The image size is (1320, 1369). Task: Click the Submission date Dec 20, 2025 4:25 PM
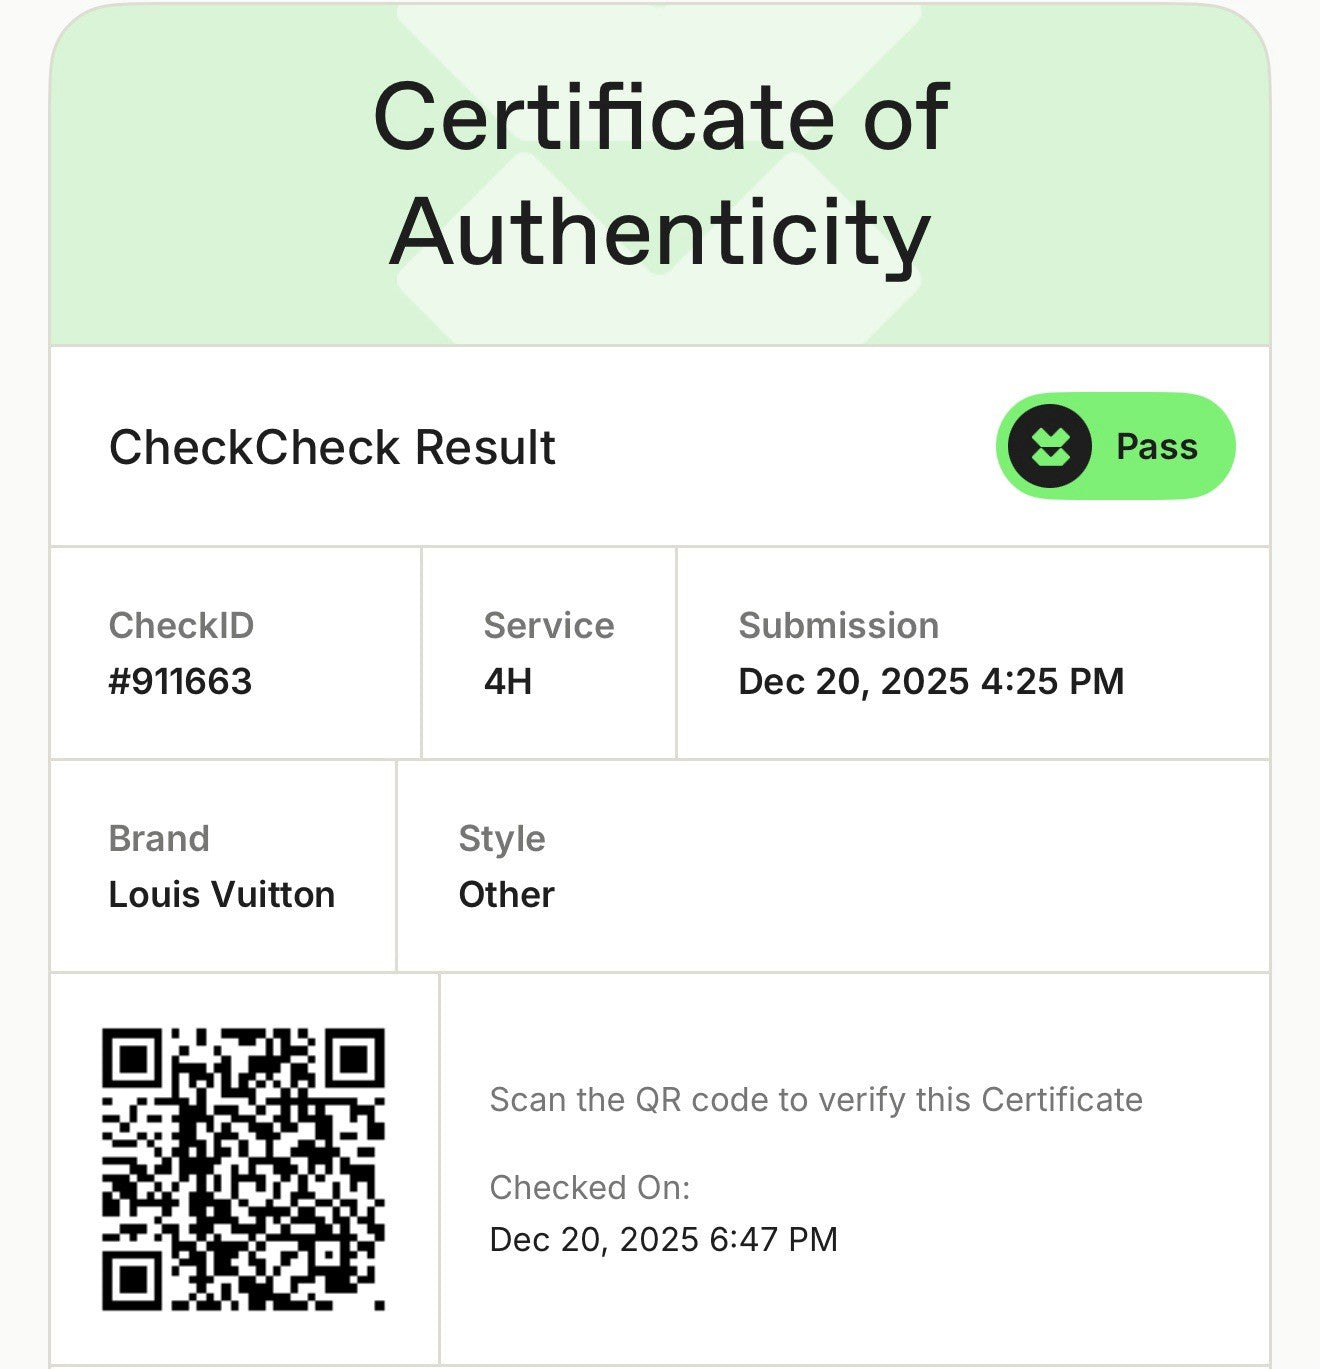click(x=931, y=682)
